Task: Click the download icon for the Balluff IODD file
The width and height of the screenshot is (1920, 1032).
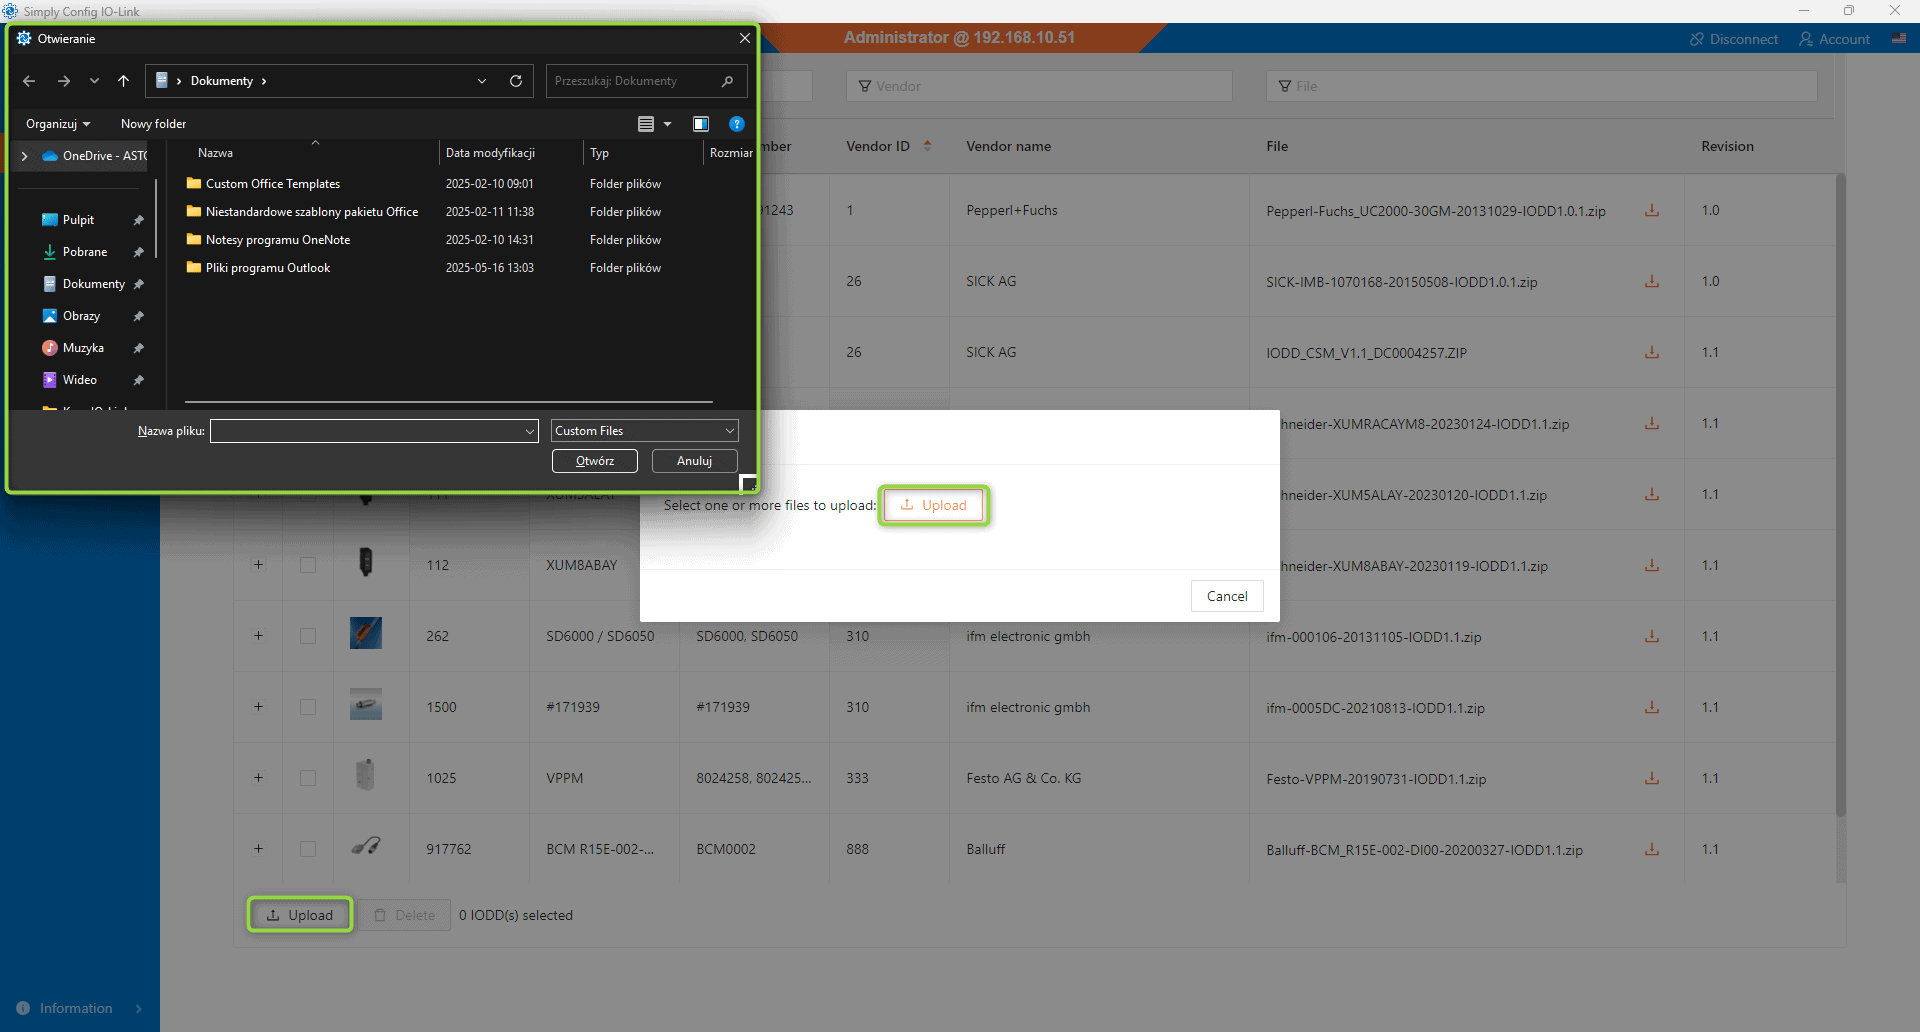Action: click(1652, 849)
